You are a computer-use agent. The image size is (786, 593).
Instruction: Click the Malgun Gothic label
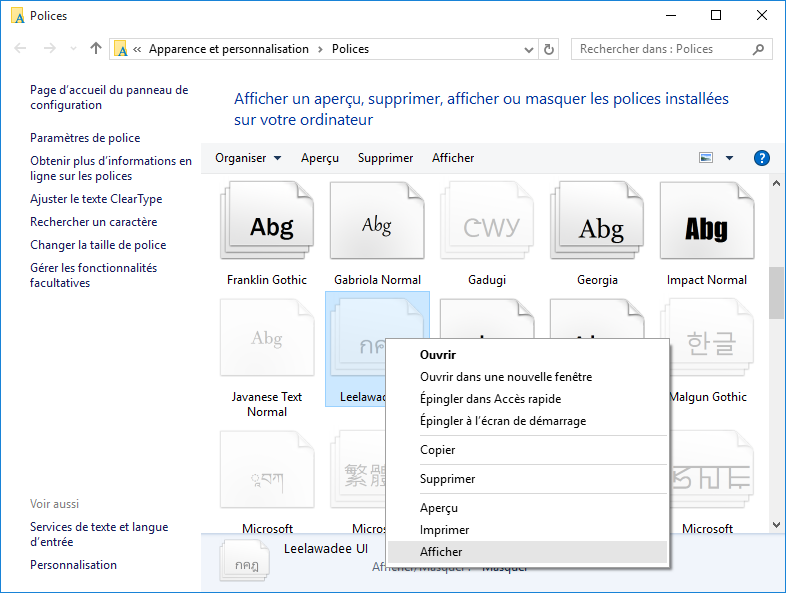tap(708, 397)
